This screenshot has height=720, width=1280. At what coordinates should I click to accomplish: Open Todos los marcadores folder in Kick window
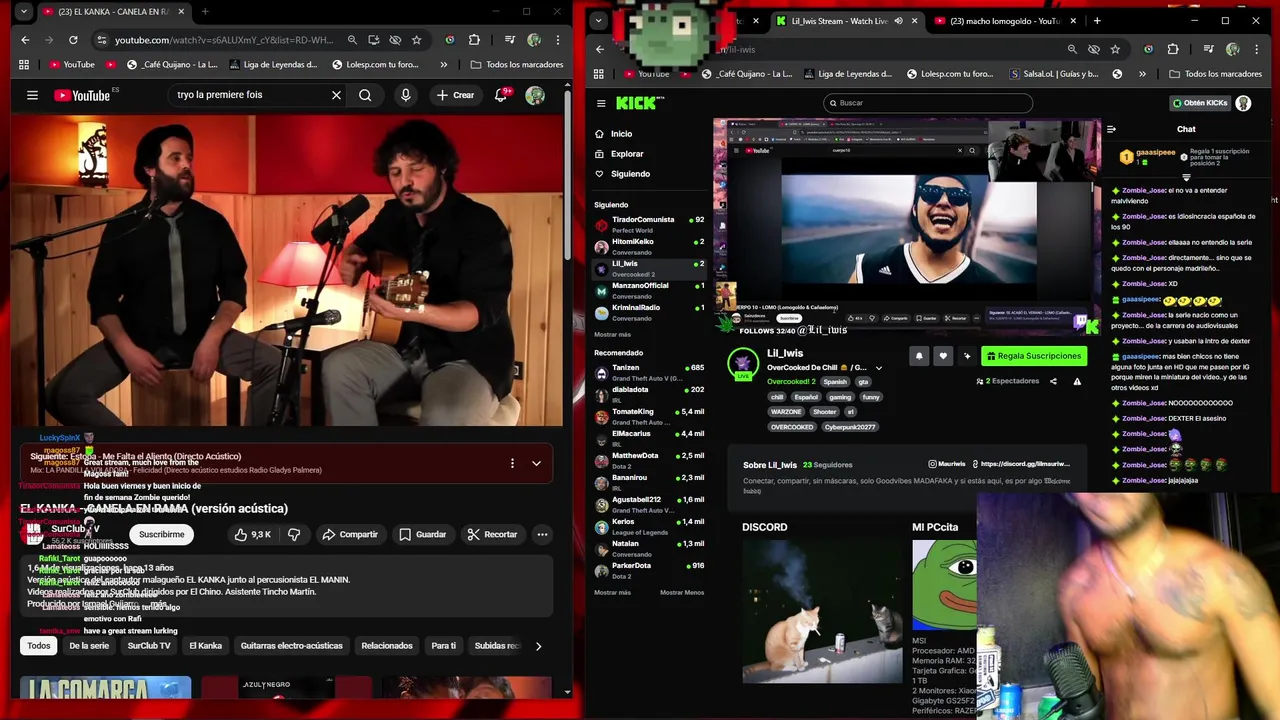pyautogui.click(x=1215, y=74)
